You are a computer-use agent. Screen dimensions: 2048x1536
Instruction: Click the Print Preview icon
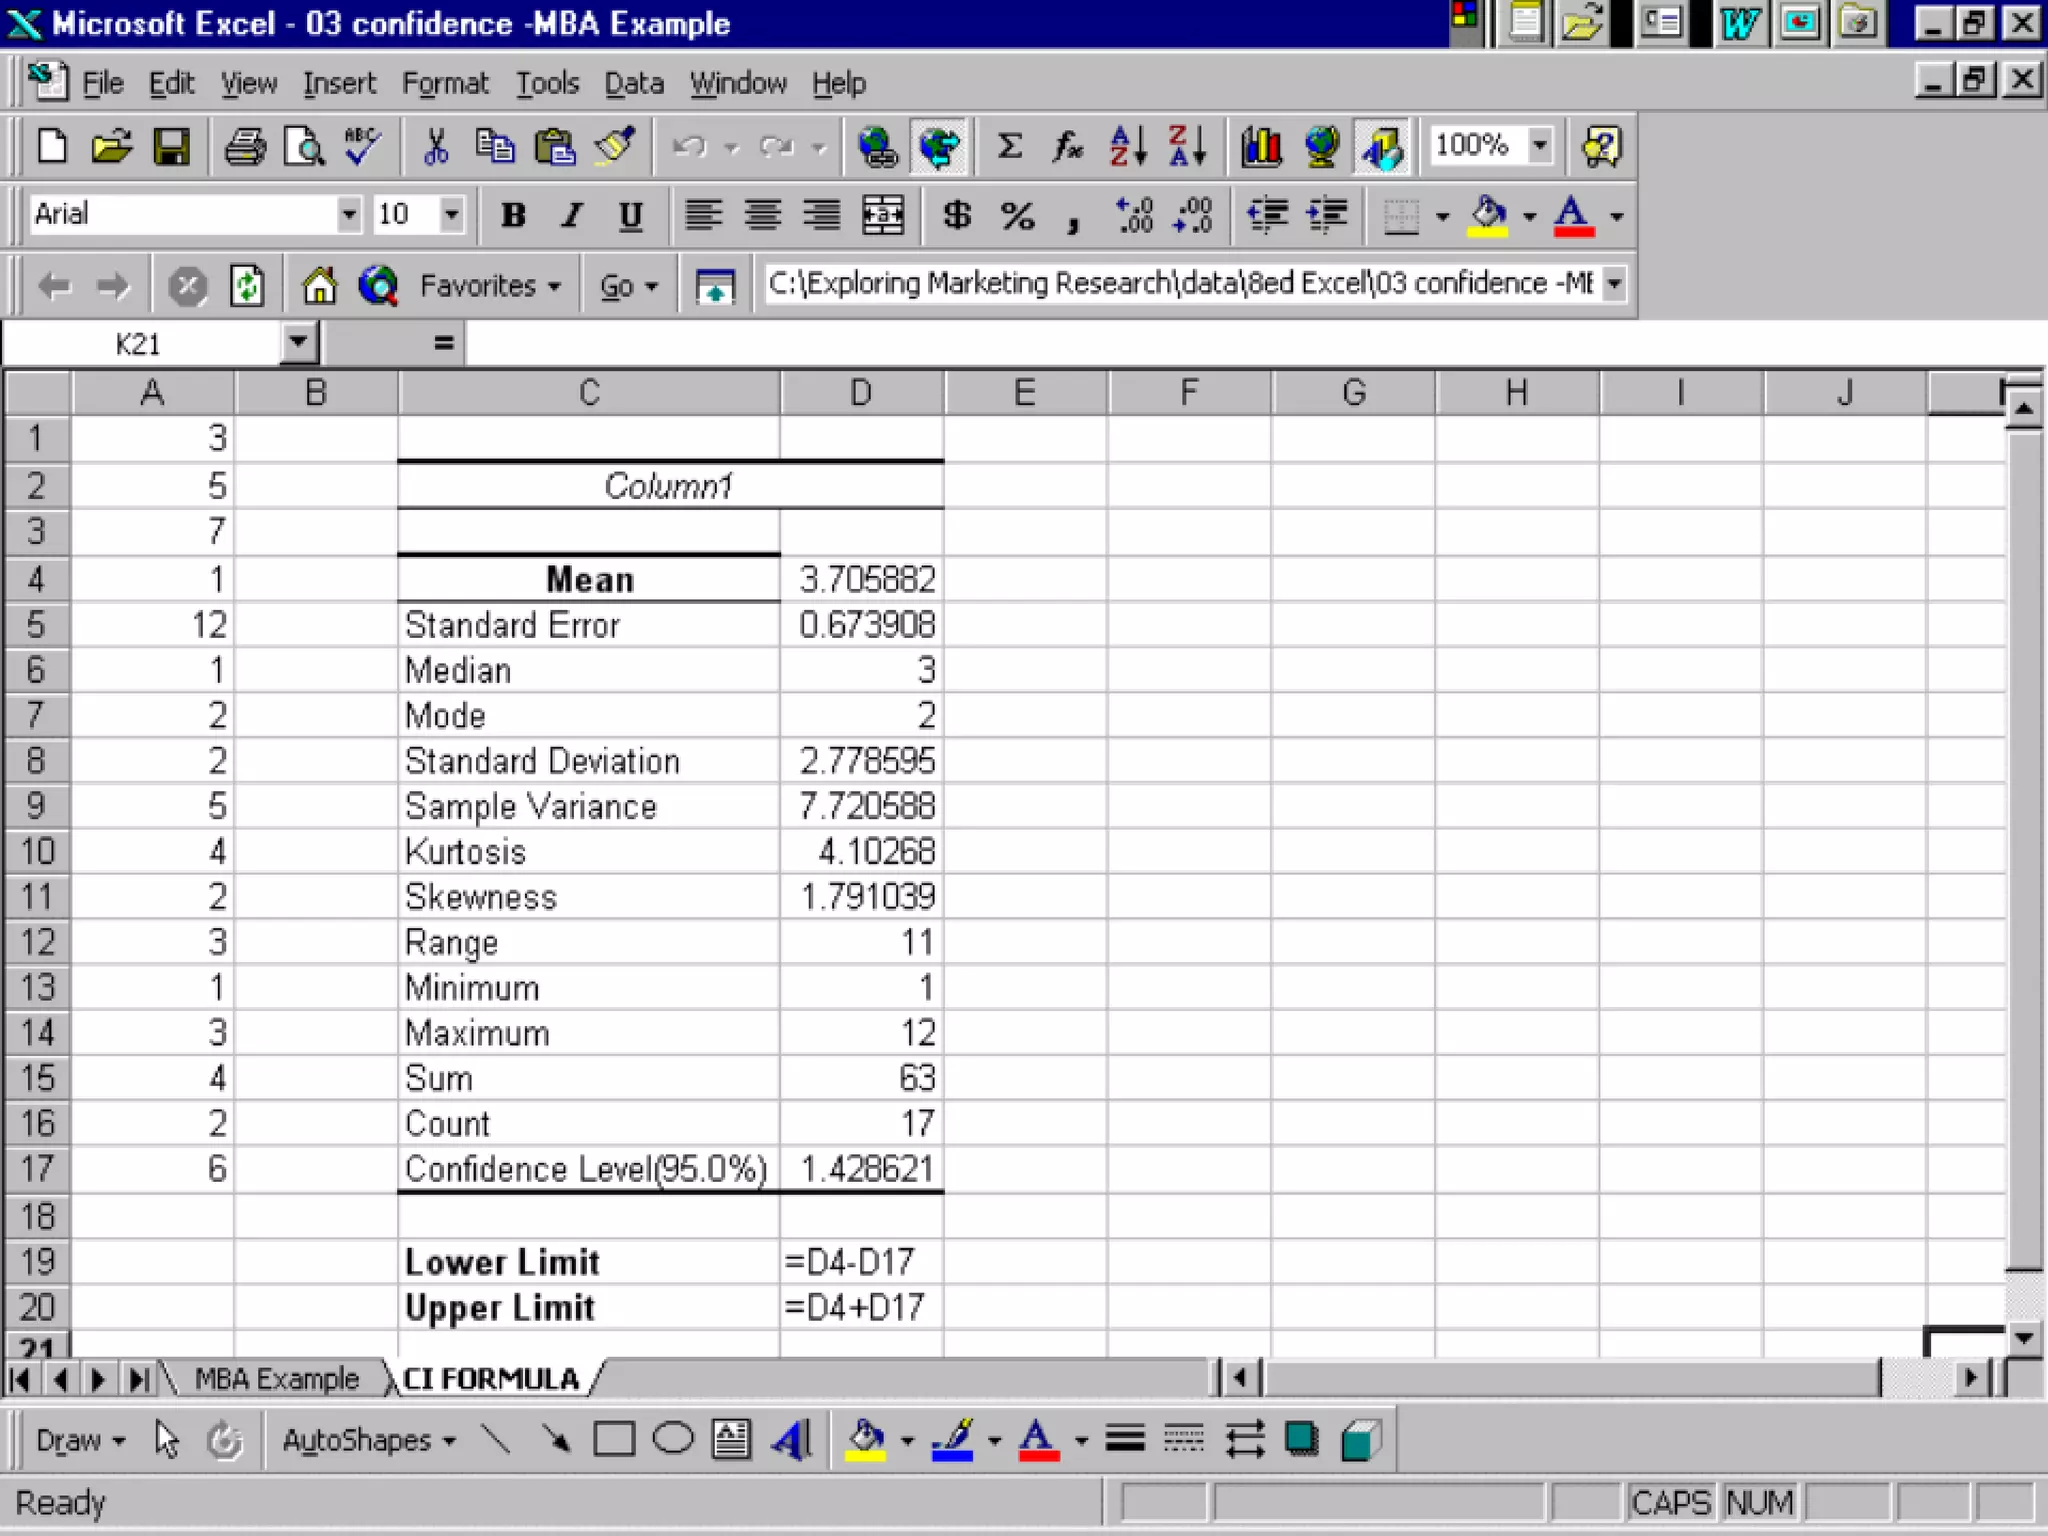[x=303, y=147]
